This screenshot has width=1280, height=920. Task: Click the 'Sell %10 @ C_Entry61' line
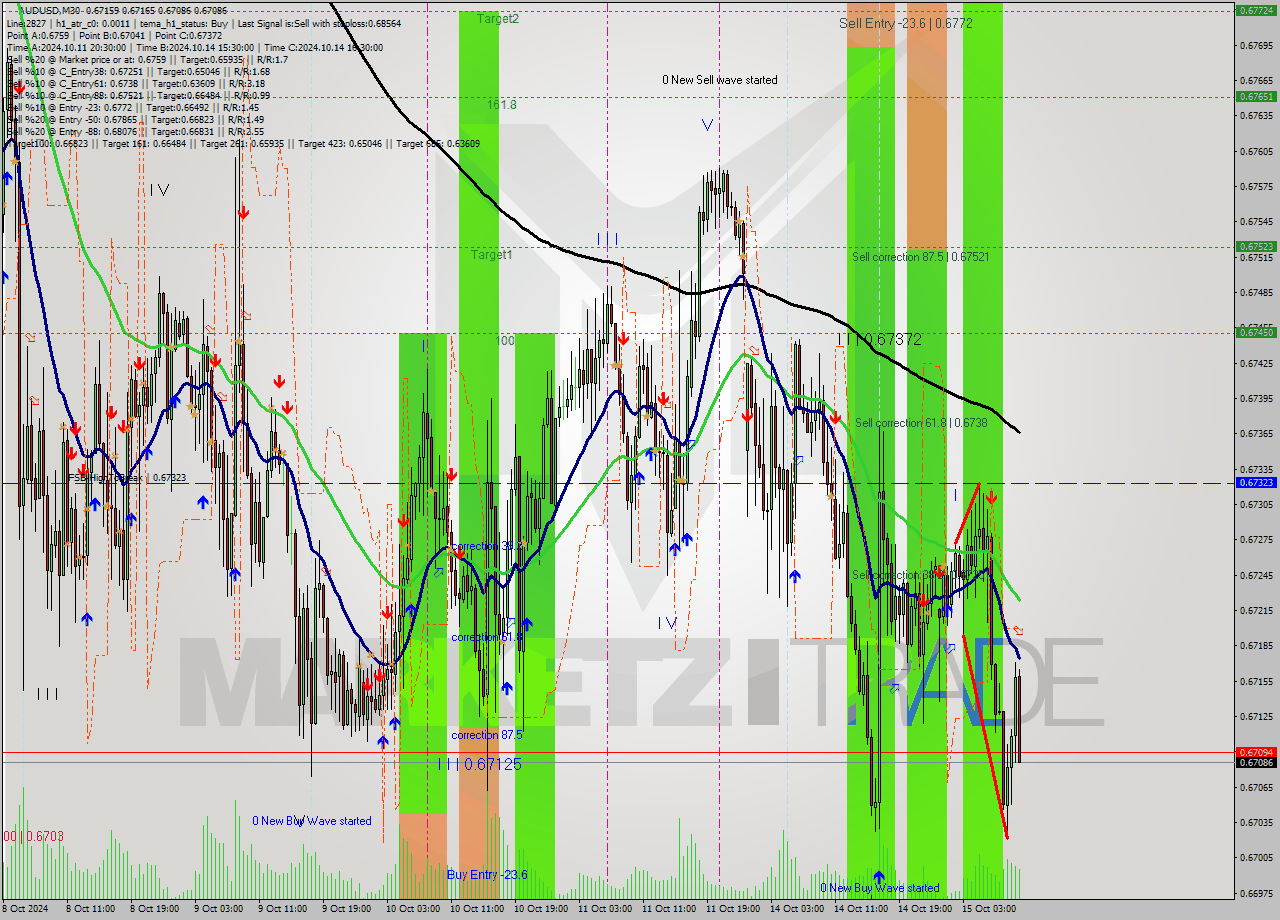(135, 84)
